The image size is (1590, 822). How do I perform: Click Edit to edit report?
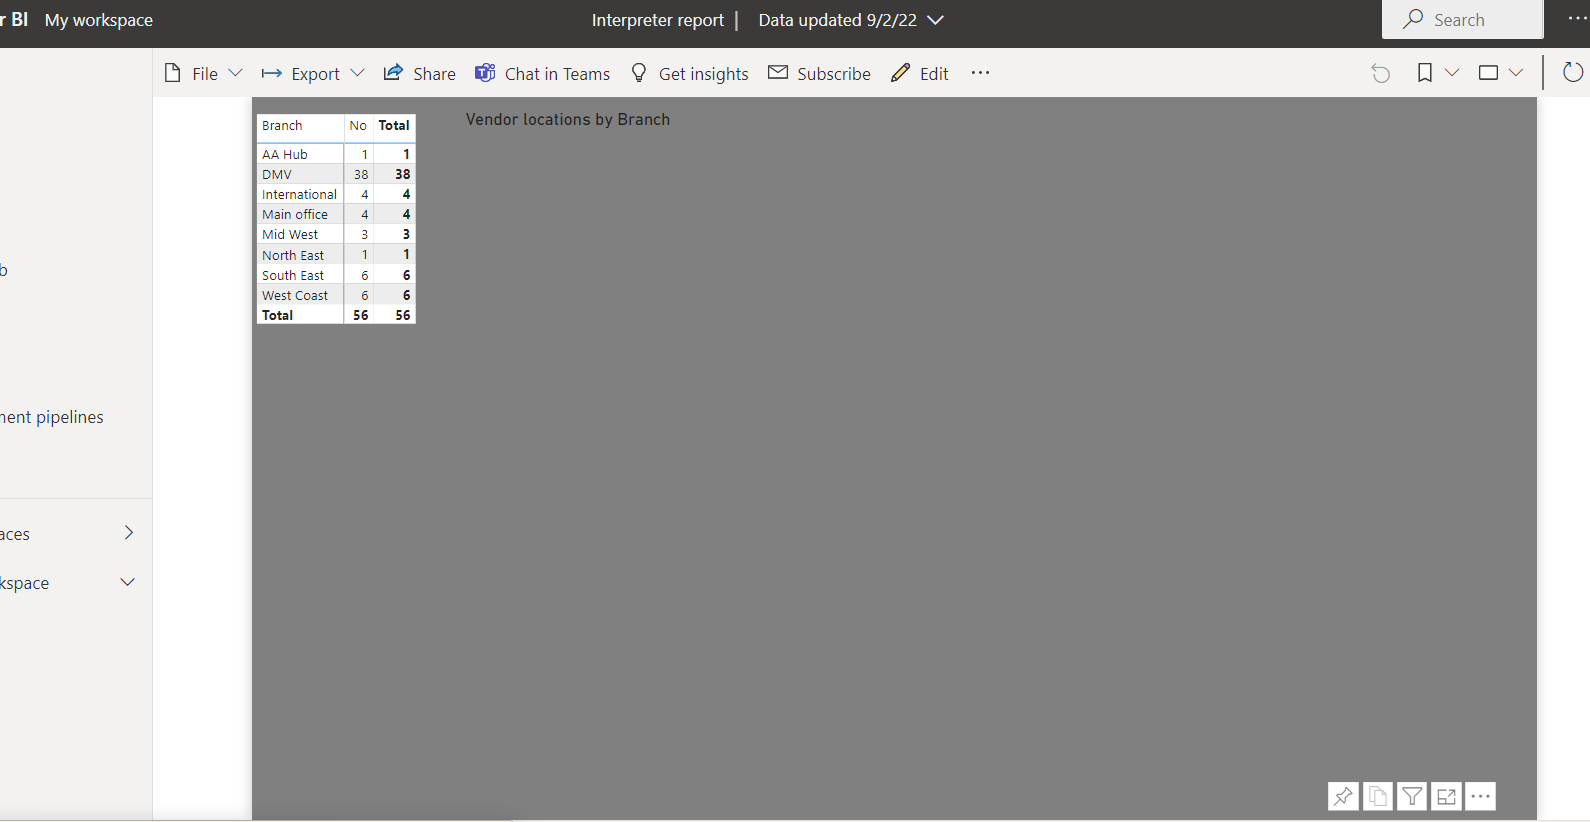point(920,73)
